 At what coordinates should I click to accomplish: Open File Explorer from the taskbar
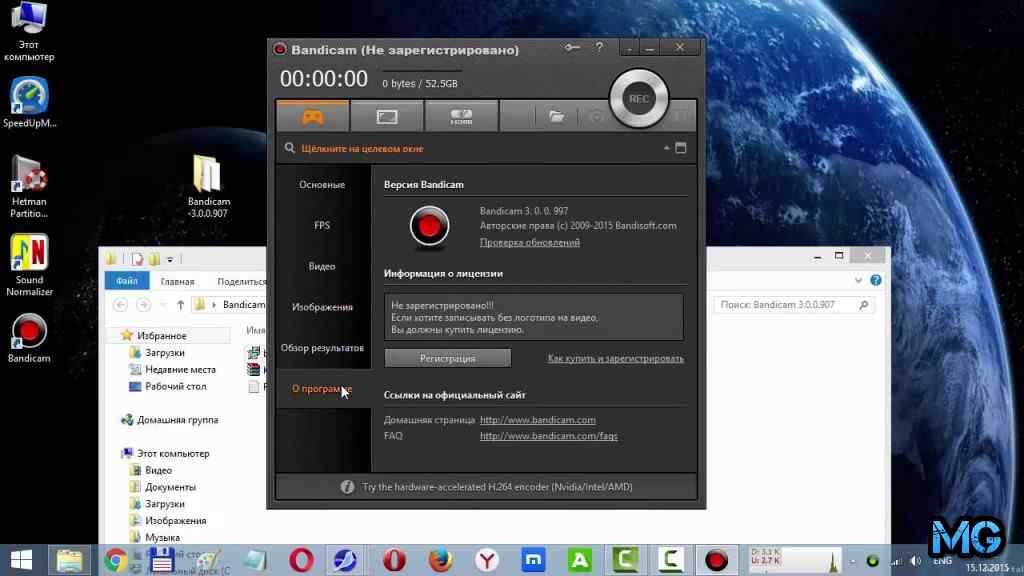69,560
